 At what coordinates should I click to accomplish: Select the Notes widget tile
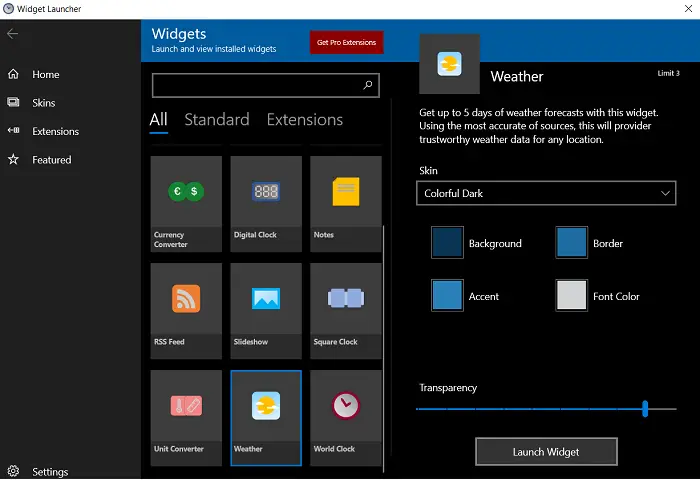346,204
